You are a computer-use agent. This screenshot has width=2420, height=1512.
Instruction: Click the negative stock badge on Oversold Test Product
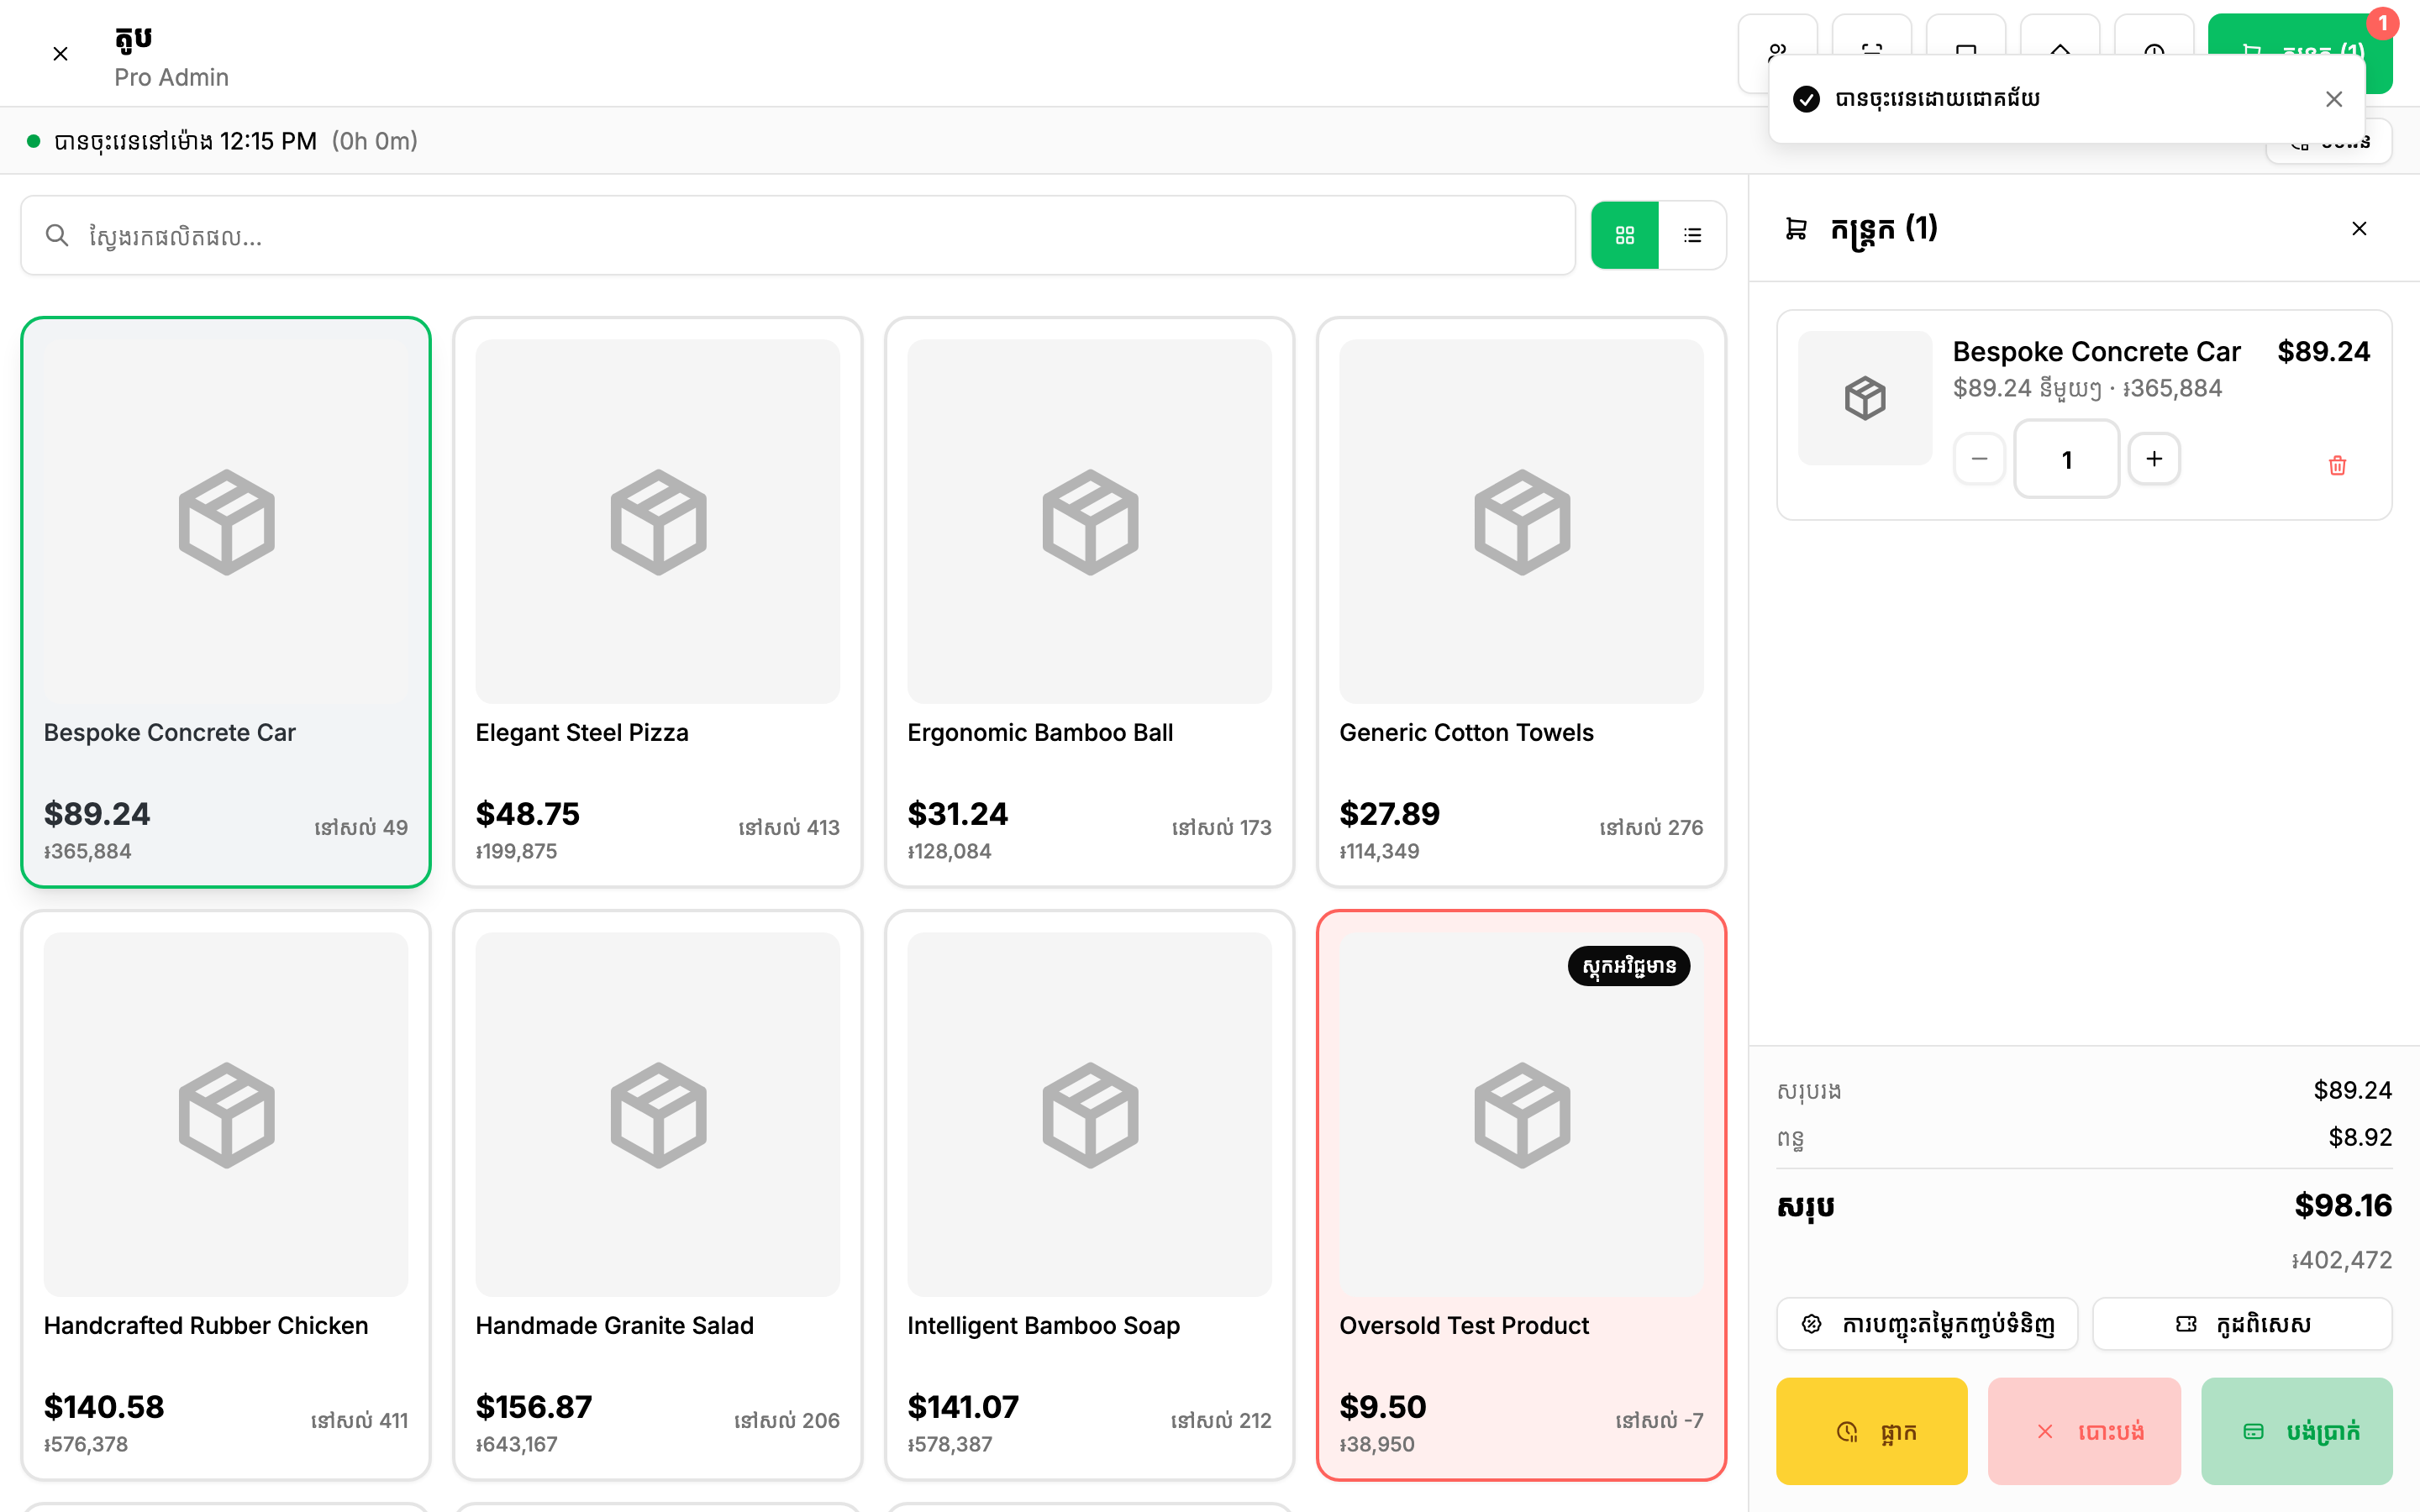coord(1629,966)
